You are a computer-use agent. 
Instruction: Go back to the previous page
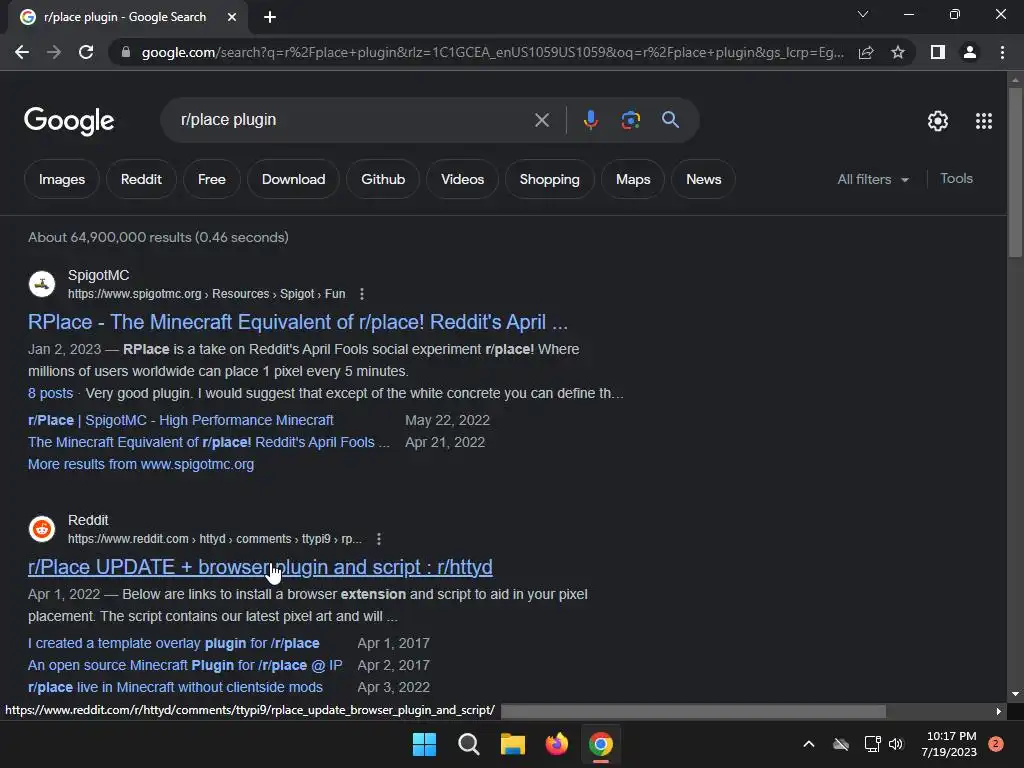pos(22,52)
